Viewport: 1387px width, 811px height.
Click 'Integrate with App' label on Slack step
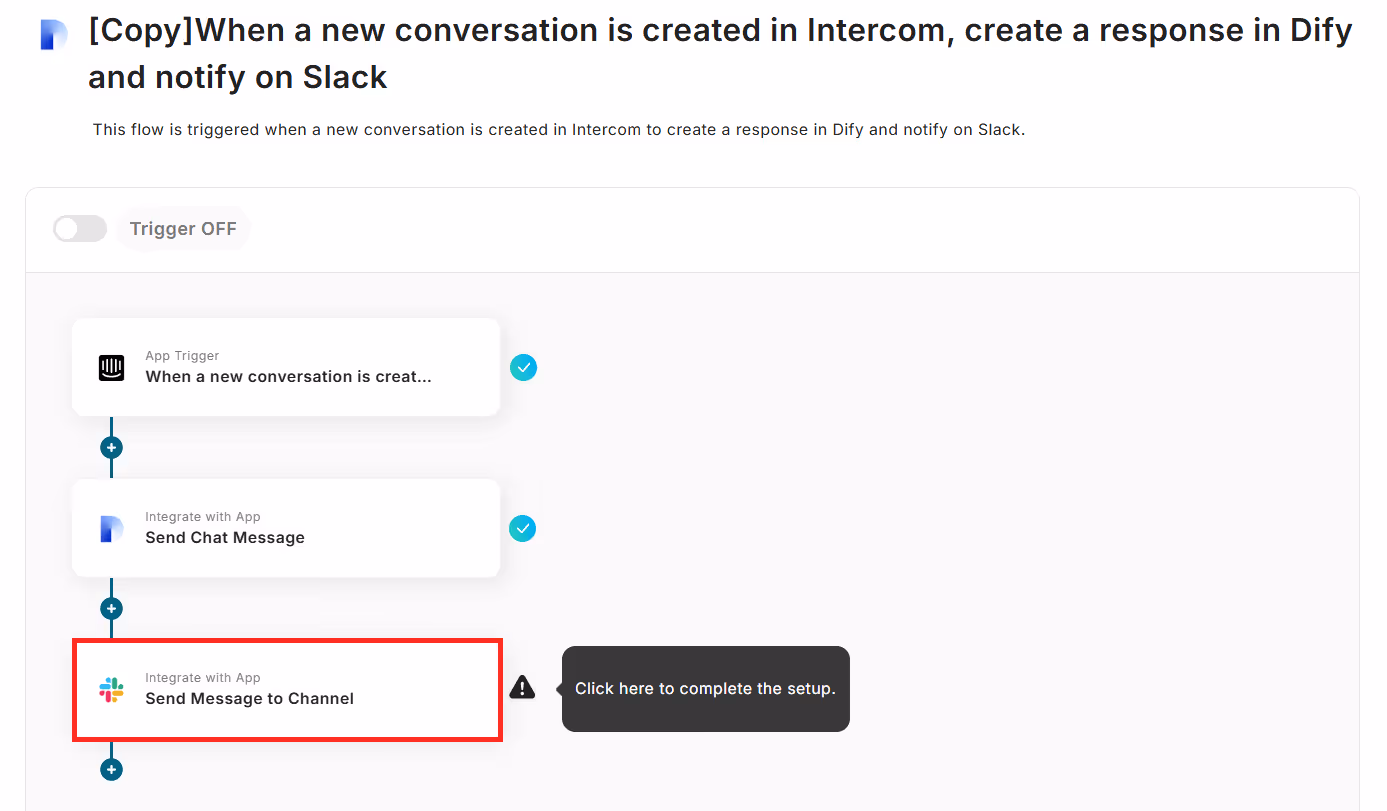coord(203,678)
